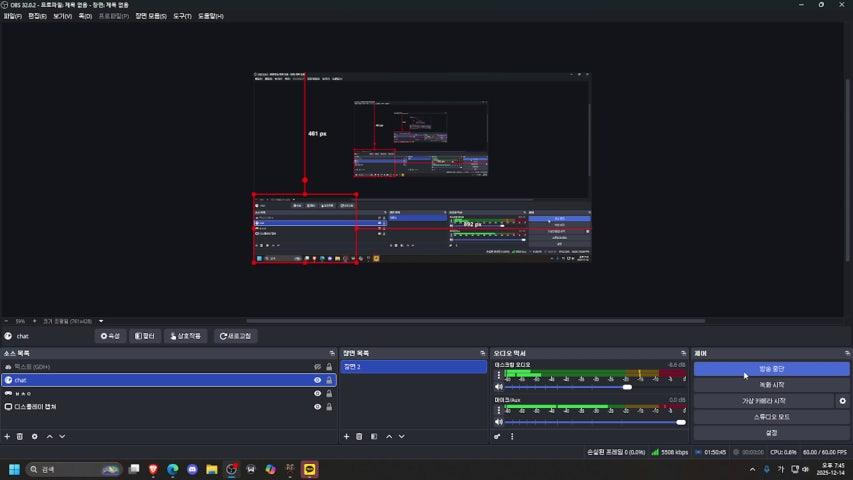Open desktop audio three-dot options menu
The width and height of the screenshot is (853, 480).
(x=498, y=377)
